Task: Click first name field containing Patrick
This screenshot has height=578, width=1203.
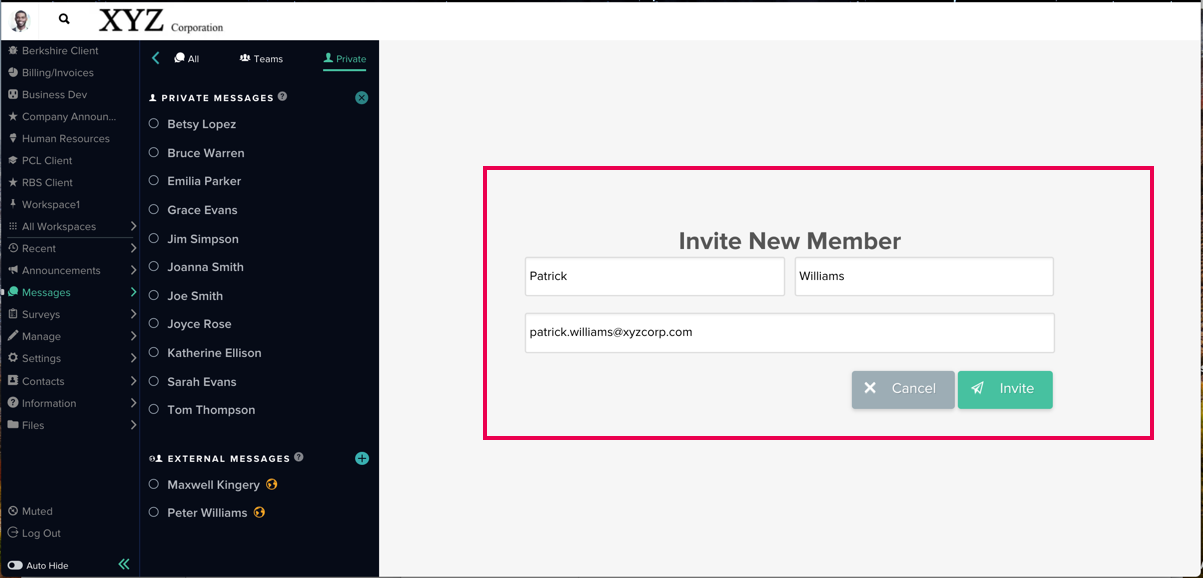Action: (x=655, y=276)
